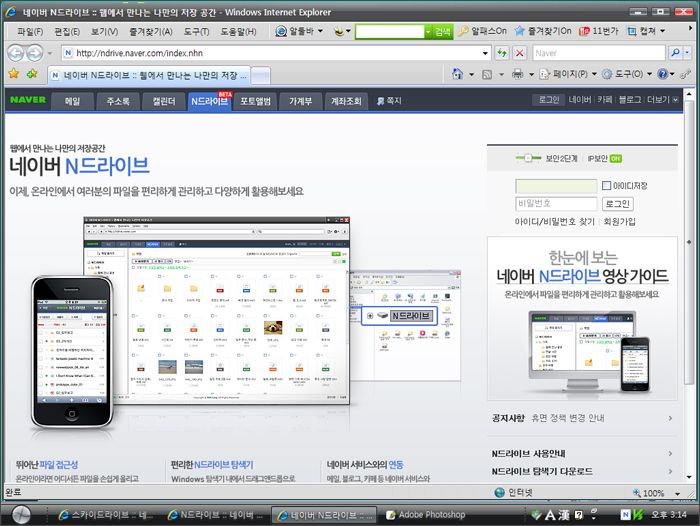This screenshot has height=526, width=700.
Task: Click the 블로그 link in Naver bar
Action: (629, 100)
